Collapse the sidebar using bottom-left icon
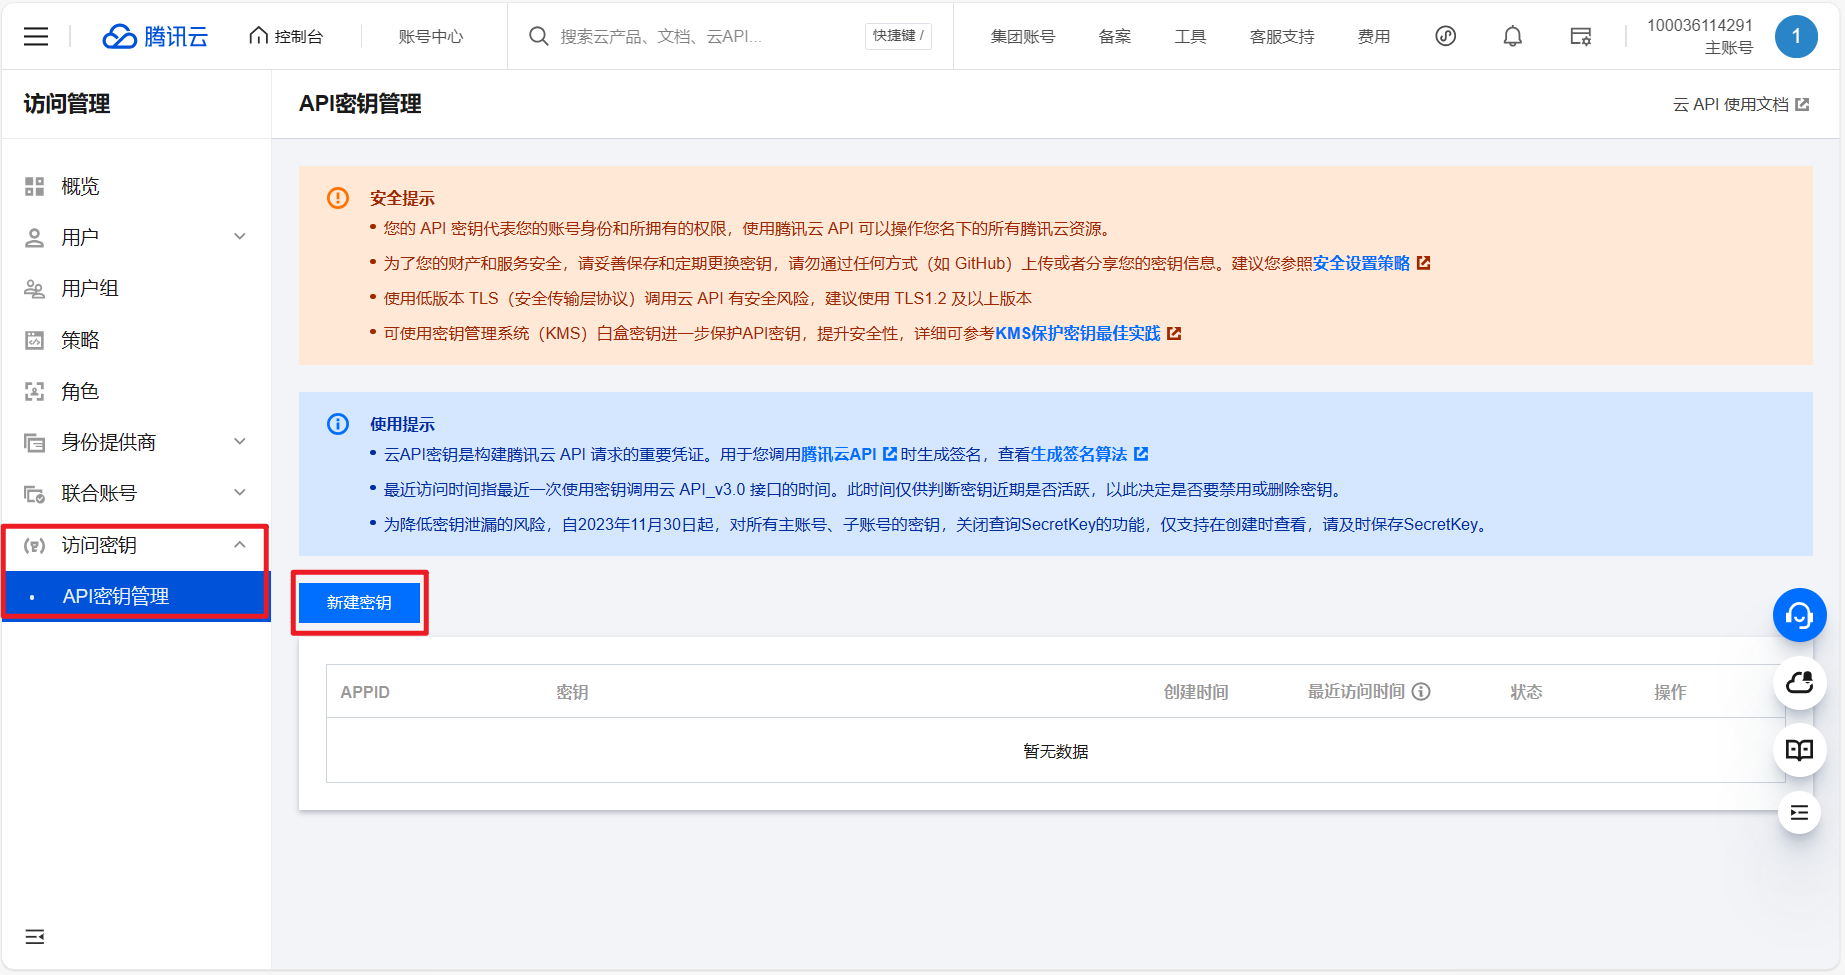The width and height of the screenshot is (1845, 975). coord(35,937)
